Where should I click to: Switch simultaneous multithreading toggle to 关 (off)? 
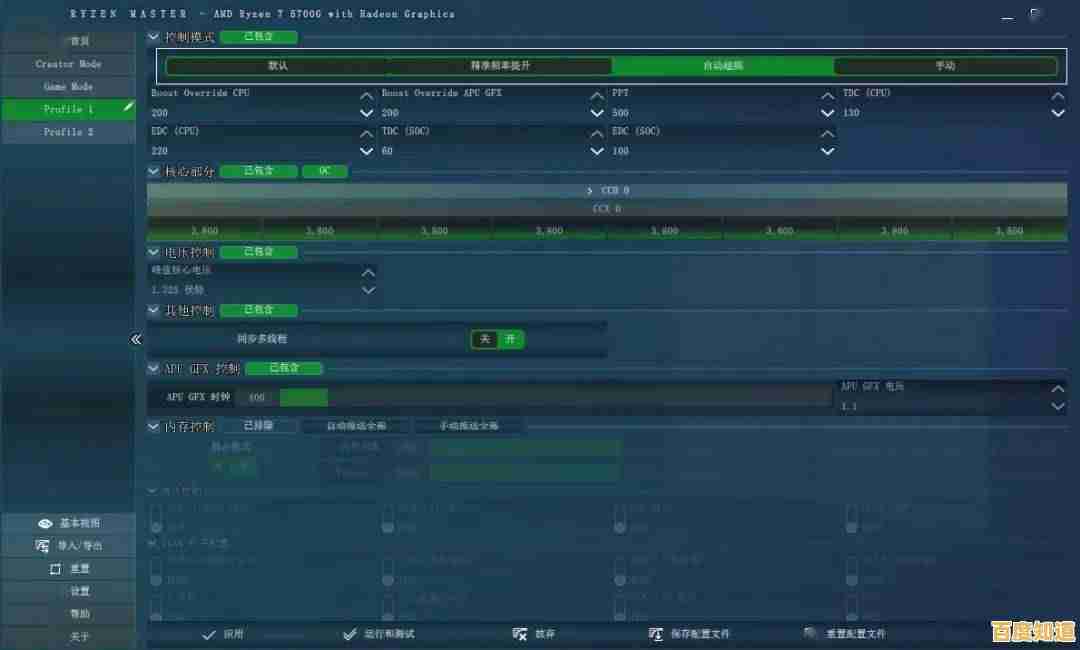(x=485, y=339)
